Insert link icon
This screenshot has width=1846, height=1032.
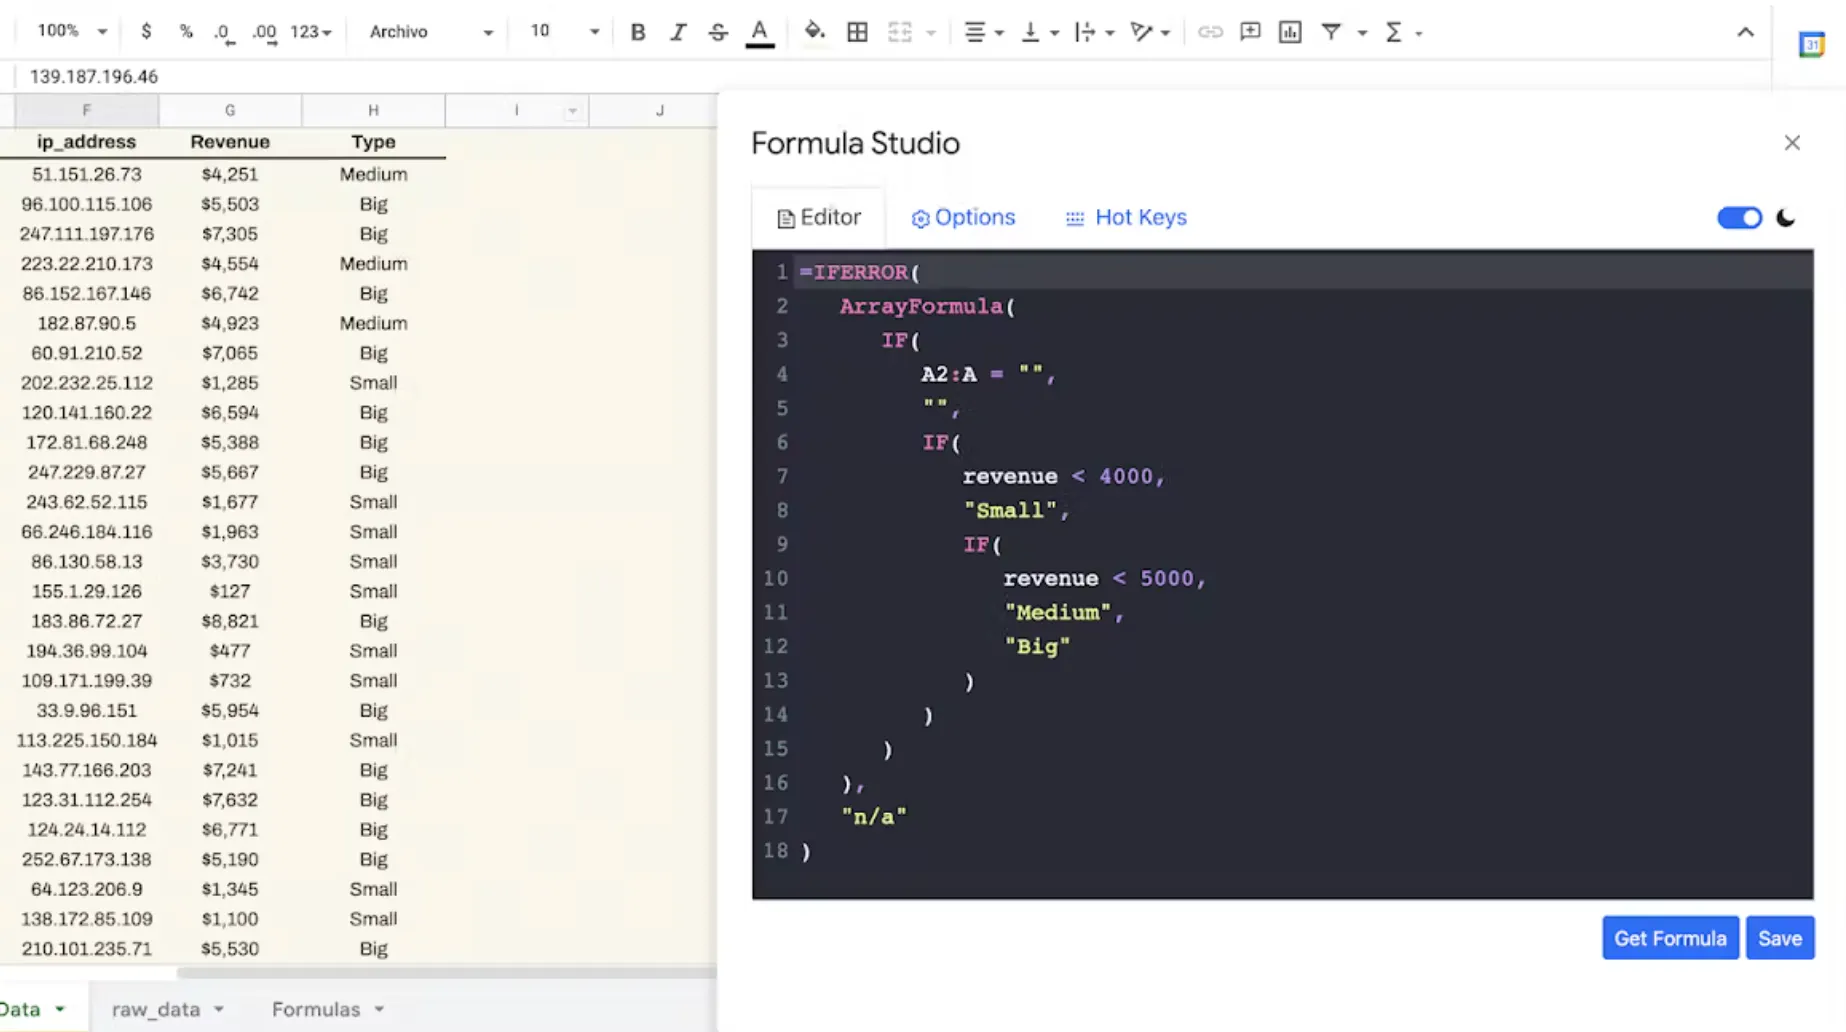(x=1210, y=32)
